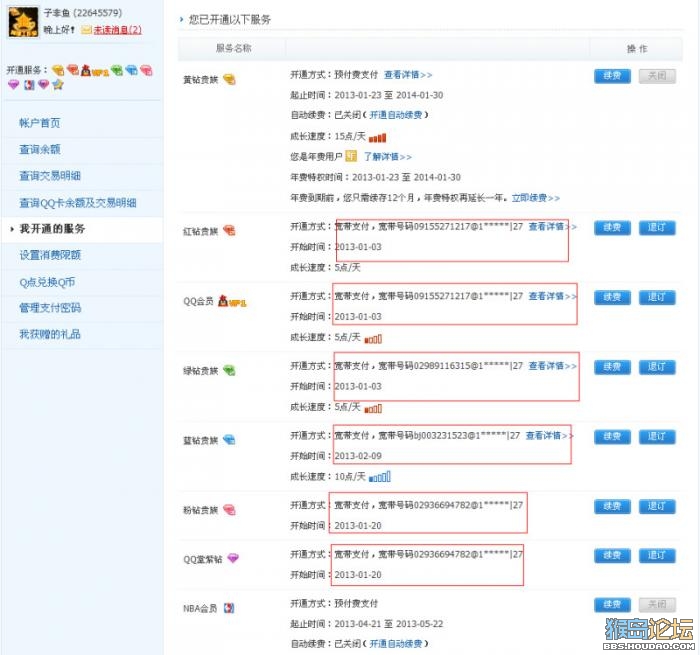Click 开通自动续费 link under NBA会员
The image size is (700, 655).
pyautogui.click(x=396, y=643)
